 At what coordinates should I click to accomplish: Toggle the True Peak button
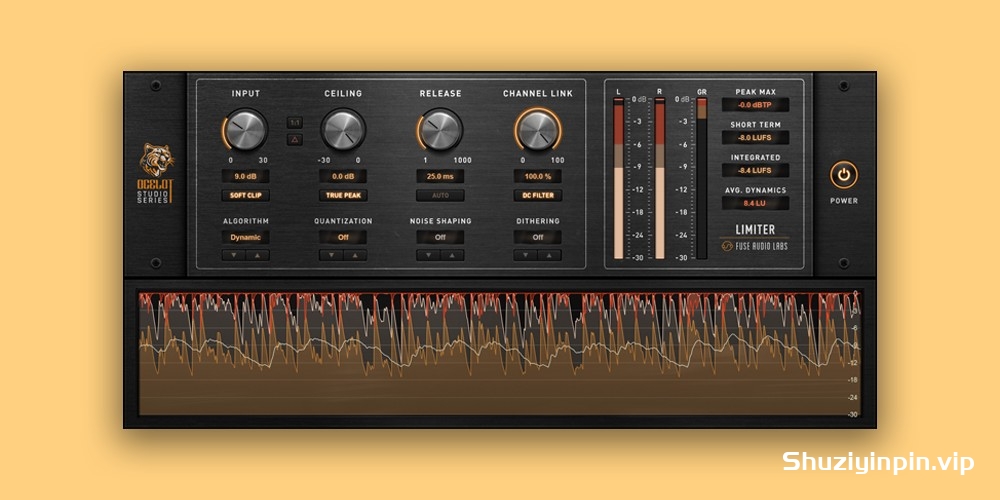[343, 196]
